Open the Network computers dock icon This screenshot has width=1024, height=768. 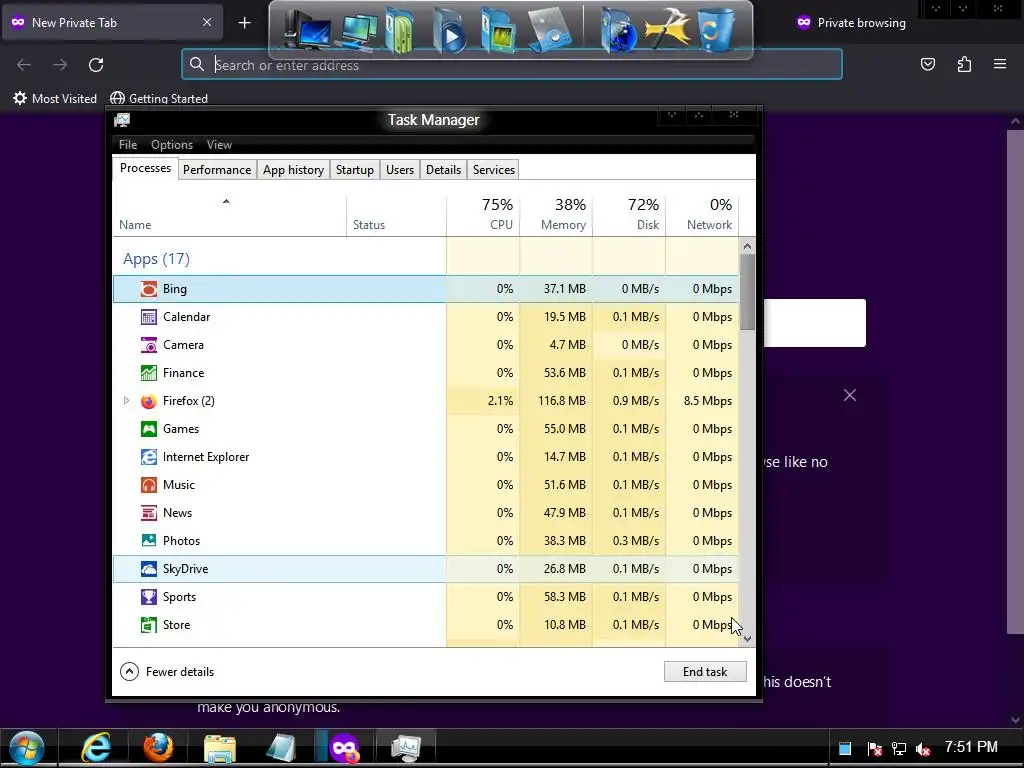(356, 31)
